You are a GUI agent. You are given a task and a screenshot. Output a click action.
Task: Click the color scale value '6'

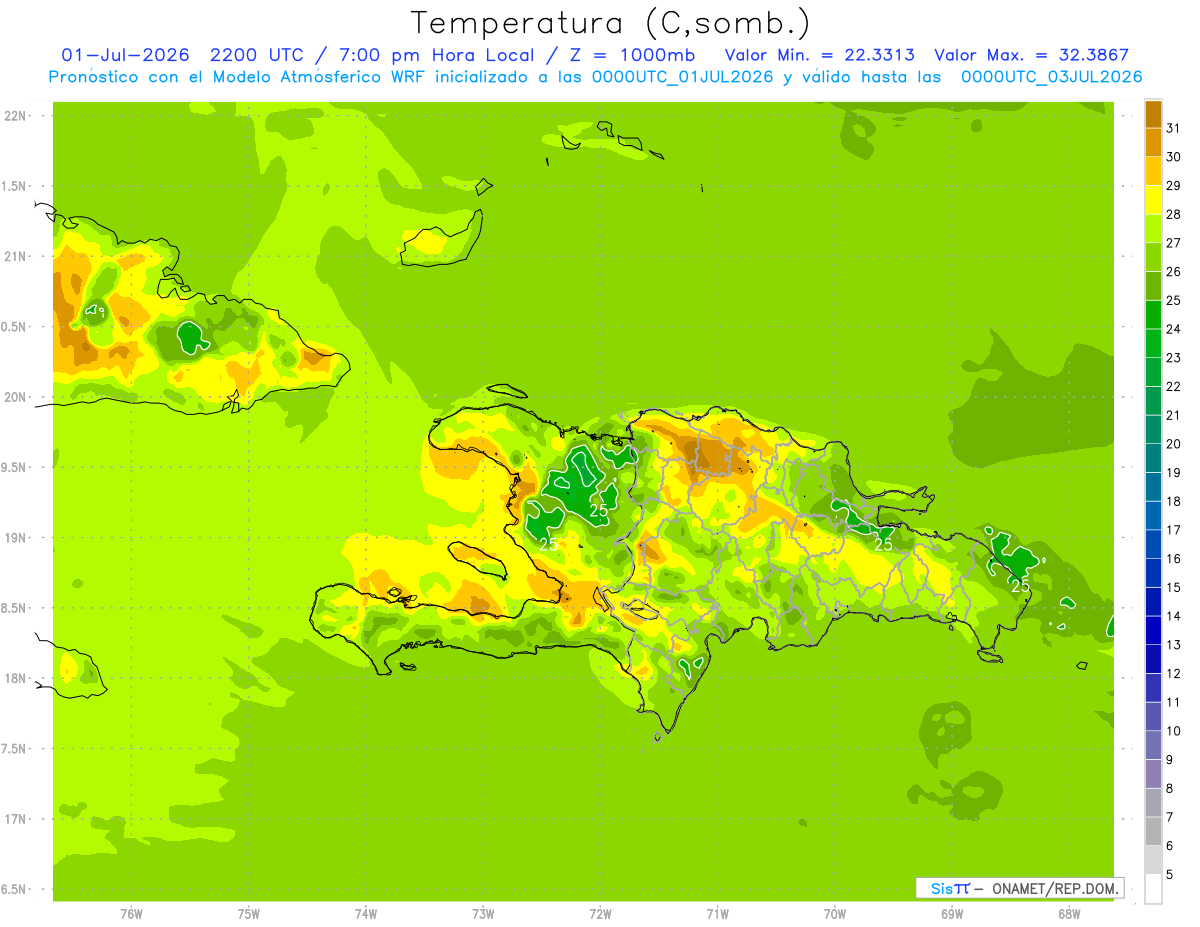[1170, 846]
